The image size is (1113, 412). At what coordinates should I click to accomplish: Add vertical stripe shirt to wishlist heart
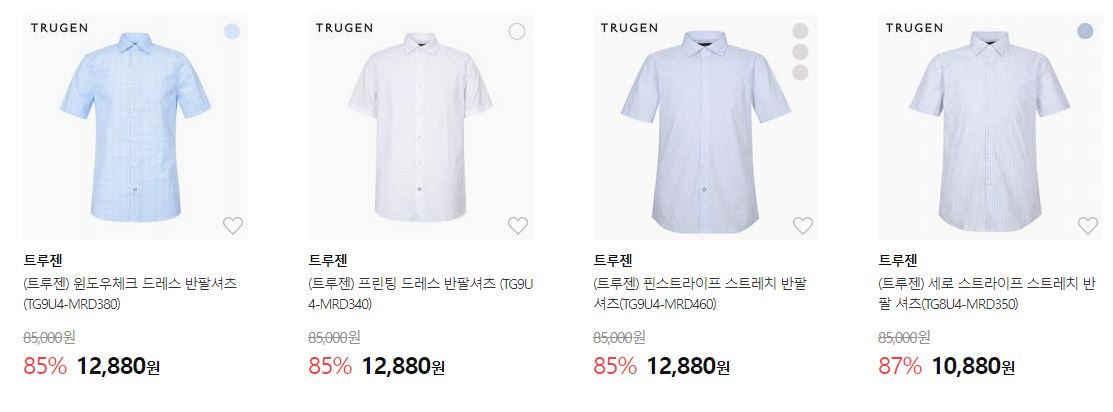tap(1087, 226)
